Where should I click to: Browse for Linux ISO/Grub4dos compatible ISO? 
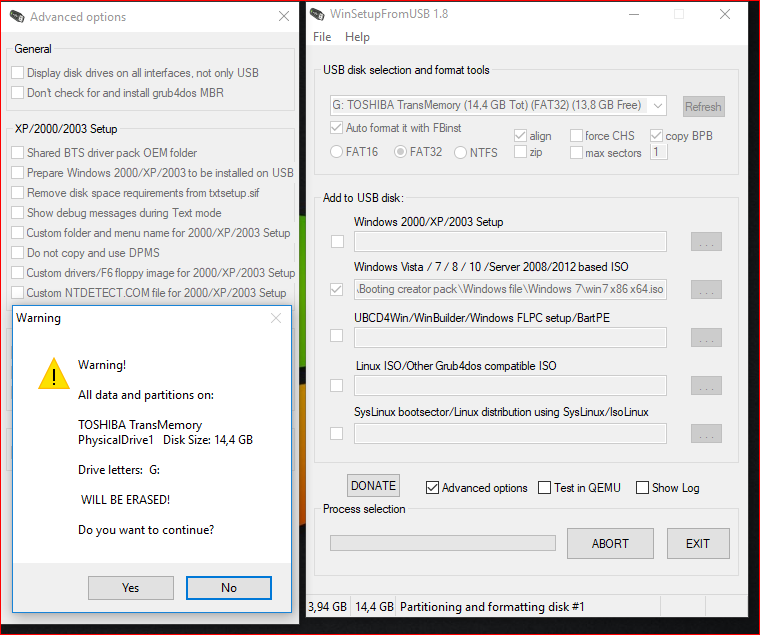pos(706,385)
